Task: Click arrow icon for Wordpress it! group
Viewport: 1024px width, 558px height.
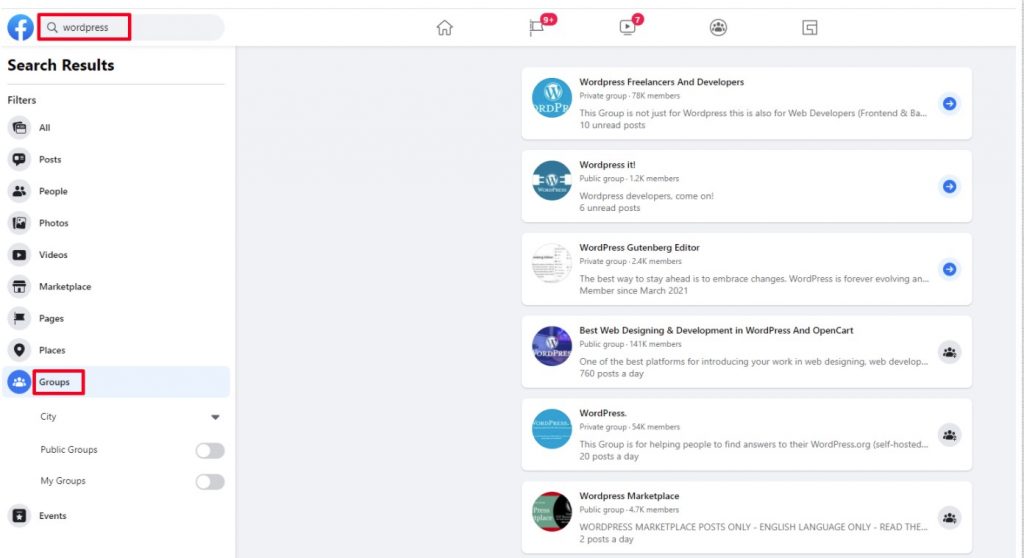Action: click(949, 186)
